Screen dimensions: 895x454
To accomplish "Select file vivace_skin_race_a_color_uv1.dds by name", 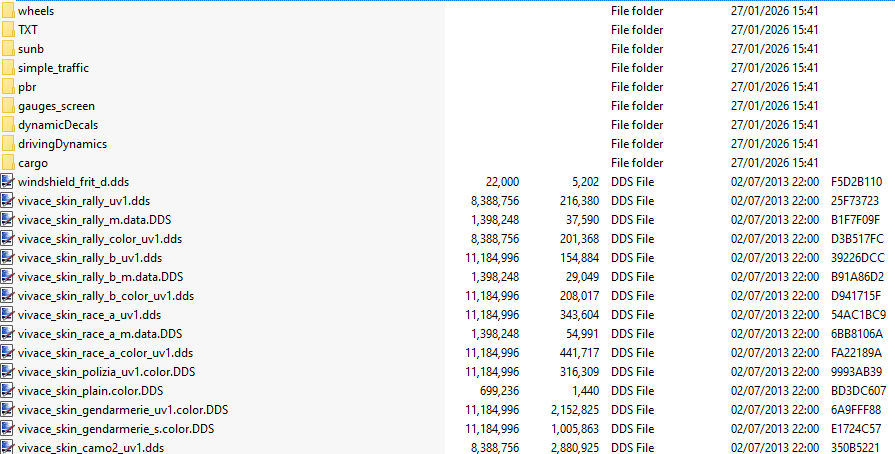I will (x=106, y=353).
